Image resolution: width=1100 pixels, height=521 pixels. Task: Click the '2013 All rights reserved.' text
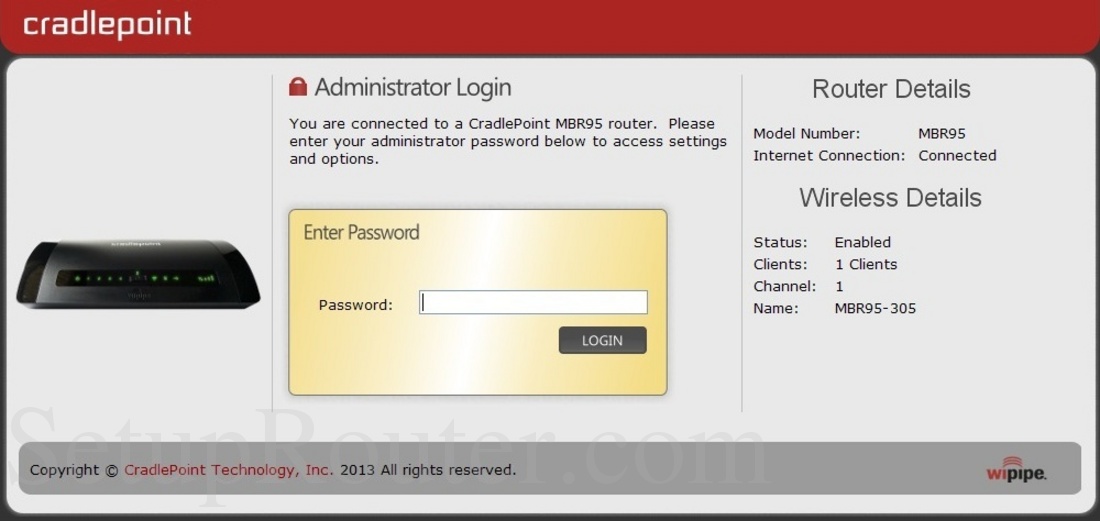pos(428,470)
